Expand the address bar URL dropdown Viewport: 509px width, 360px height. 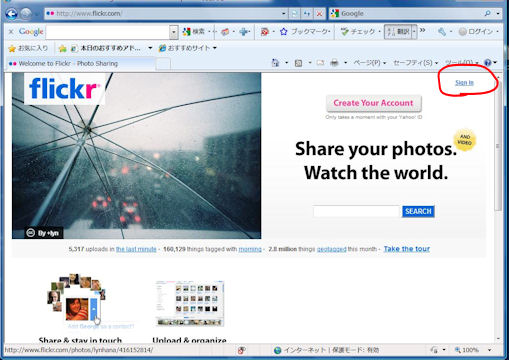click(x=283, y=14)
